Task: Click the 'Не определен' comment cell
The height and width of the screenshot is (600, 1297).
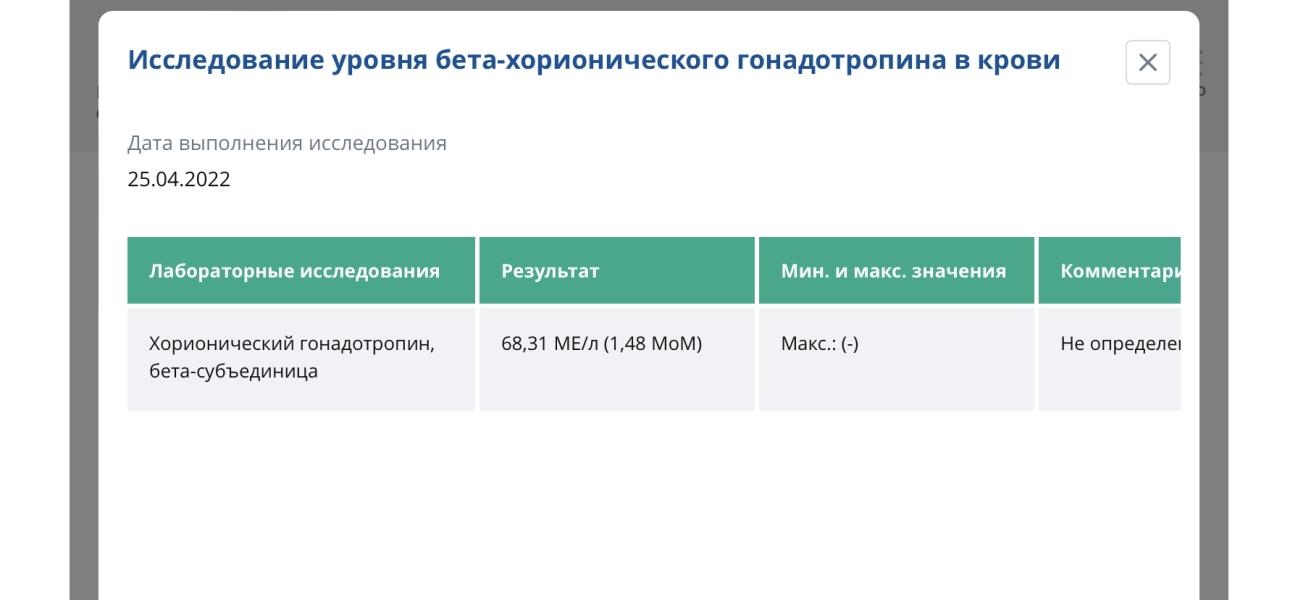Action: pyautogui.click(x=1110, y=358)
